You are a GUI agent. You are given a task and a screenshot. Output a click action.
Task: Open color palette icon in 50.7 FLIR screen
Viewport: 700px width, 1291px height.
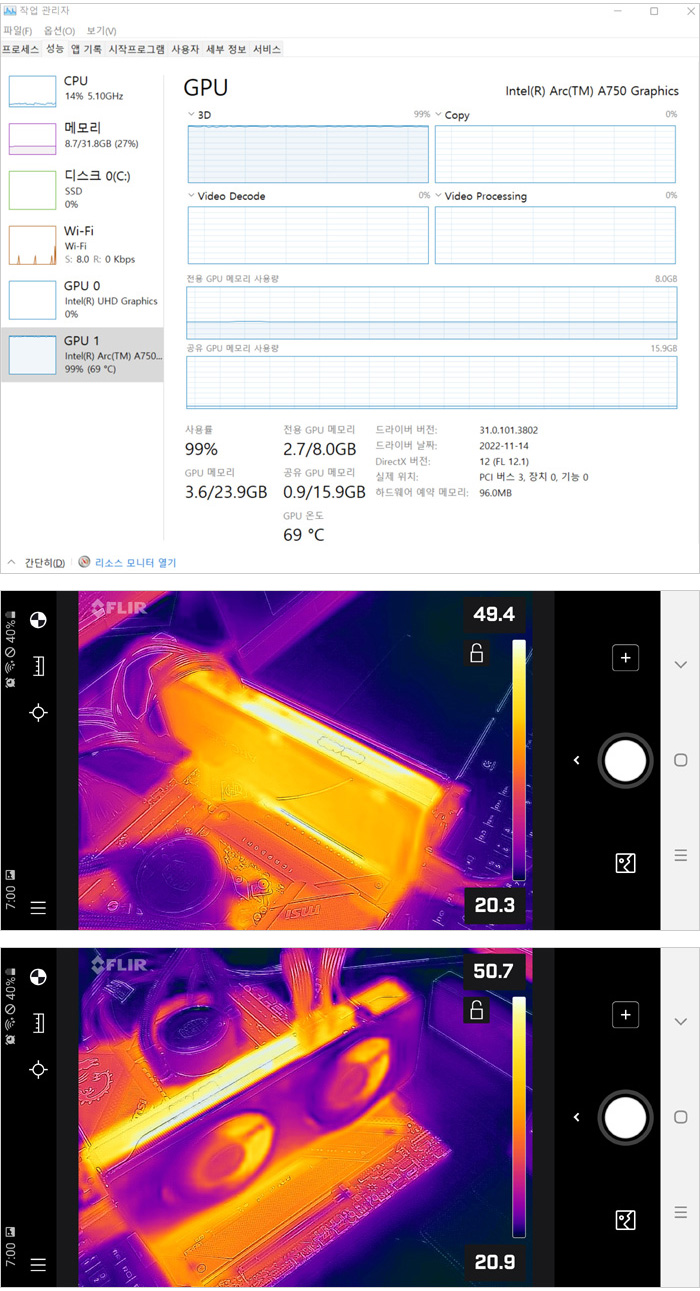(x=38, y=976)
